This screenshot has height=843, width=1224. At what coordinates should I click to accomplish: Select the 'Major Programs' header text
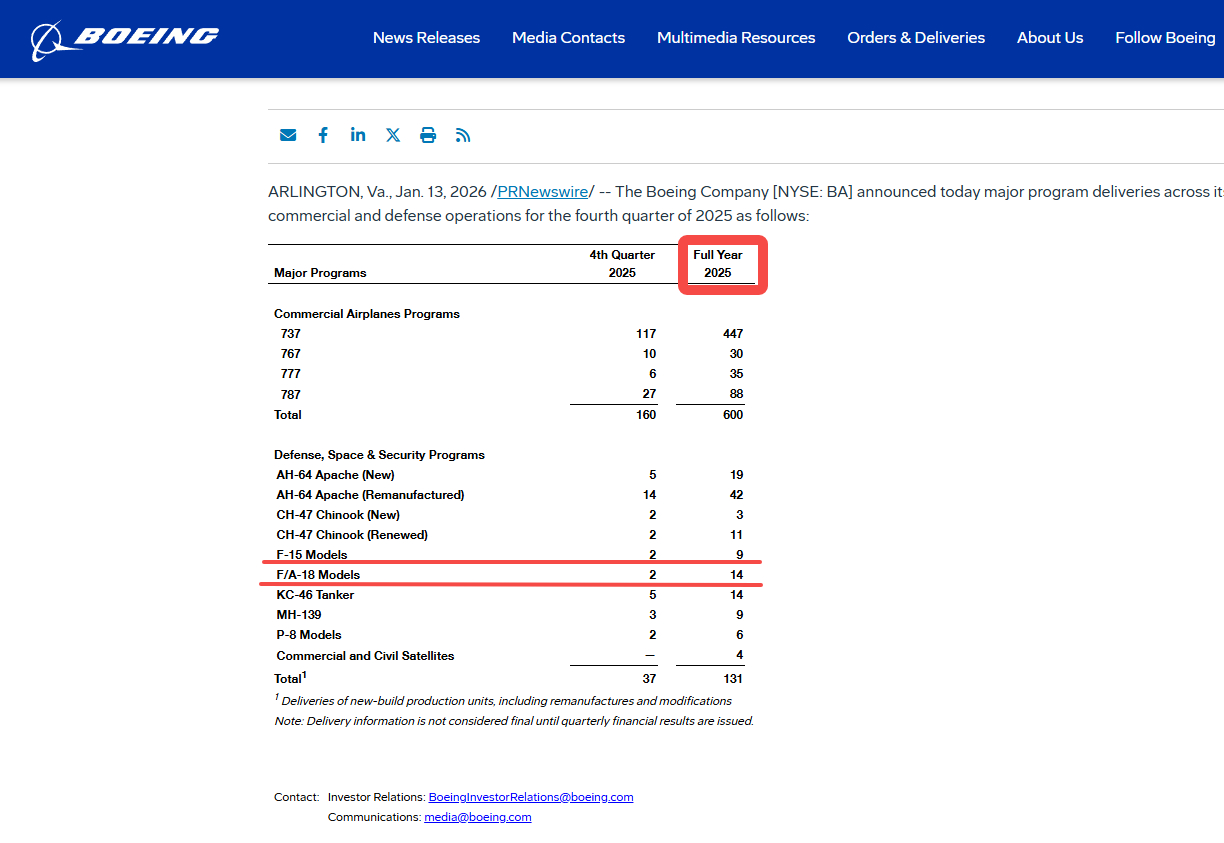320,273
